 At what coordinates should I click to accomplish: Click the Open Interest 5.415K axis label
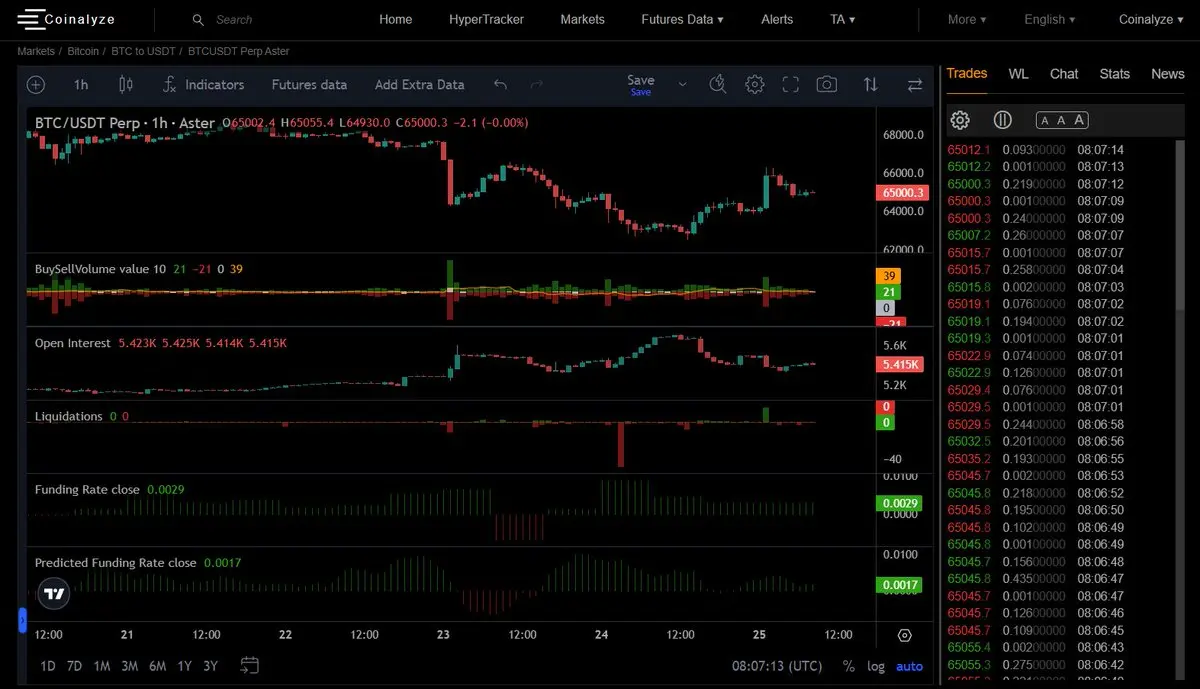pyautogui.click(x=901, y=365)
